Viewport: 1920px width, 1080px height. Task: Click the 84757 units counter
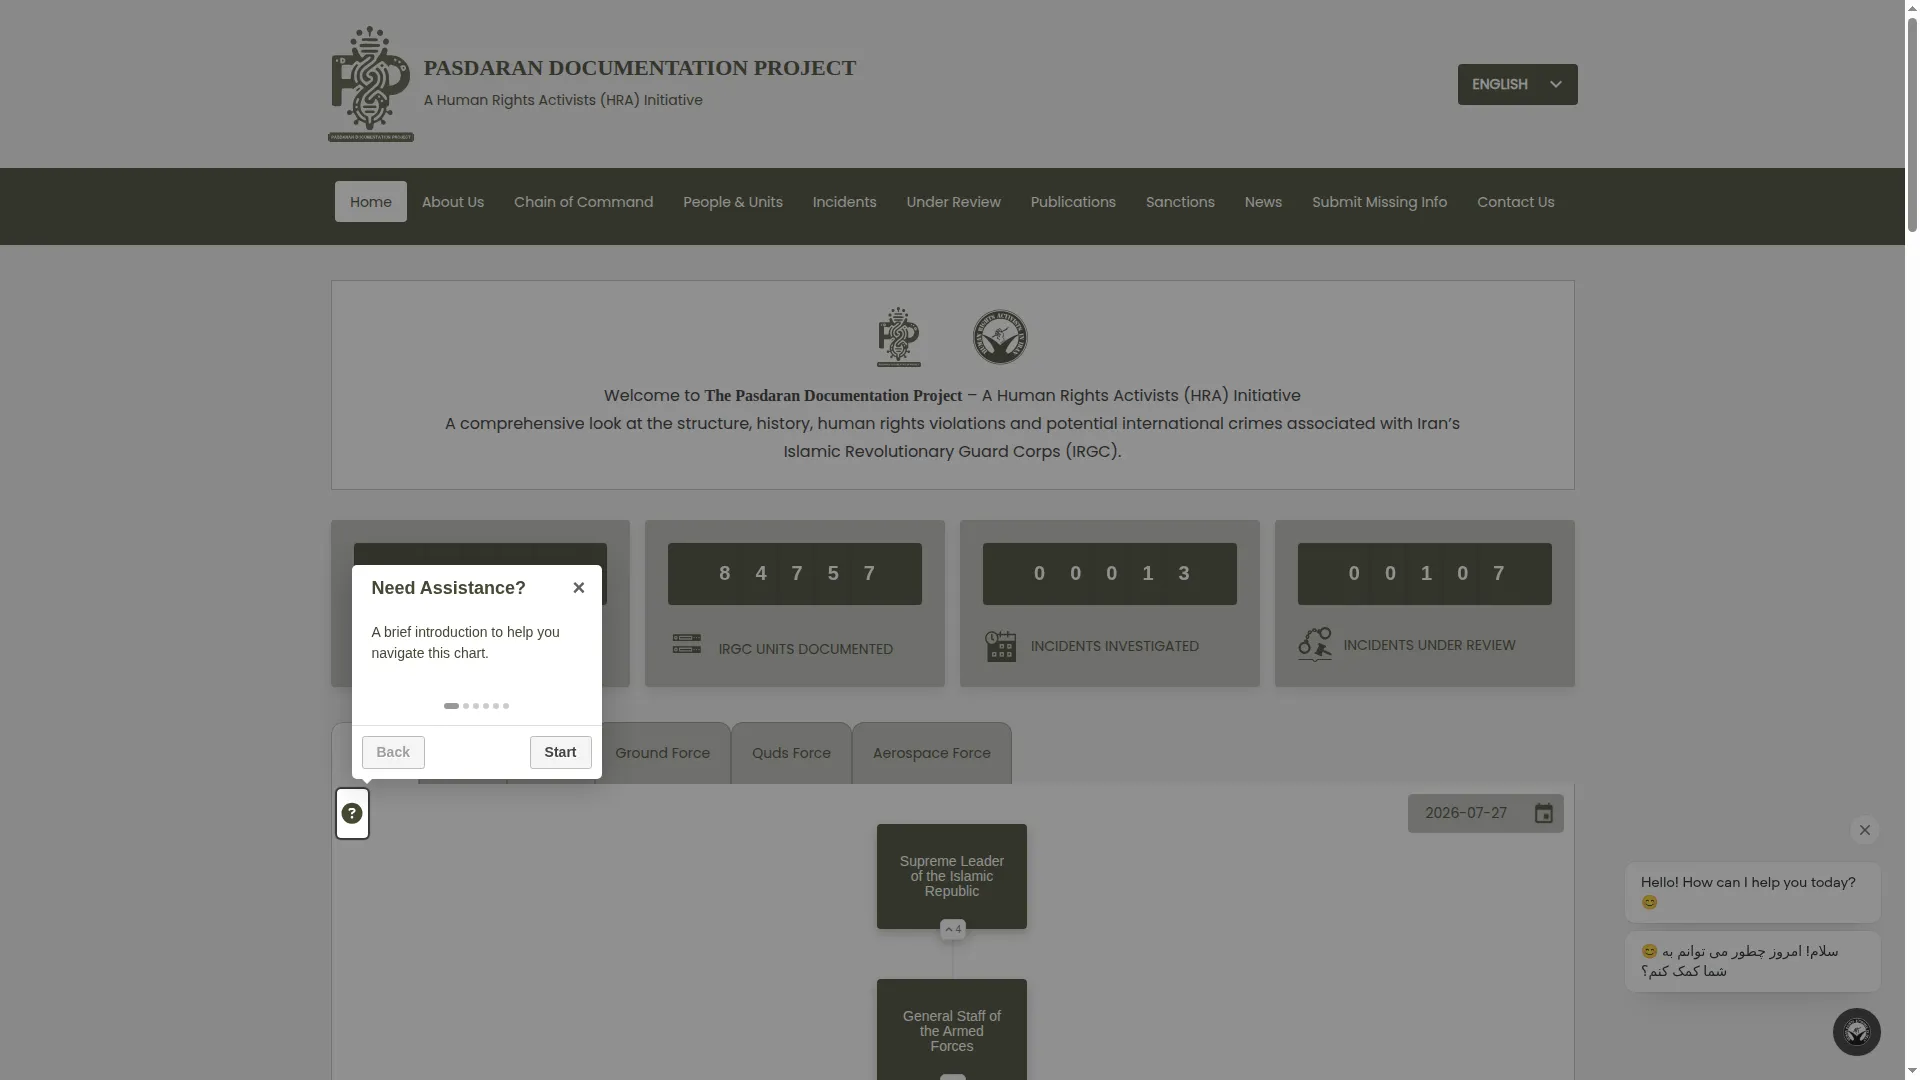point(794,574)
